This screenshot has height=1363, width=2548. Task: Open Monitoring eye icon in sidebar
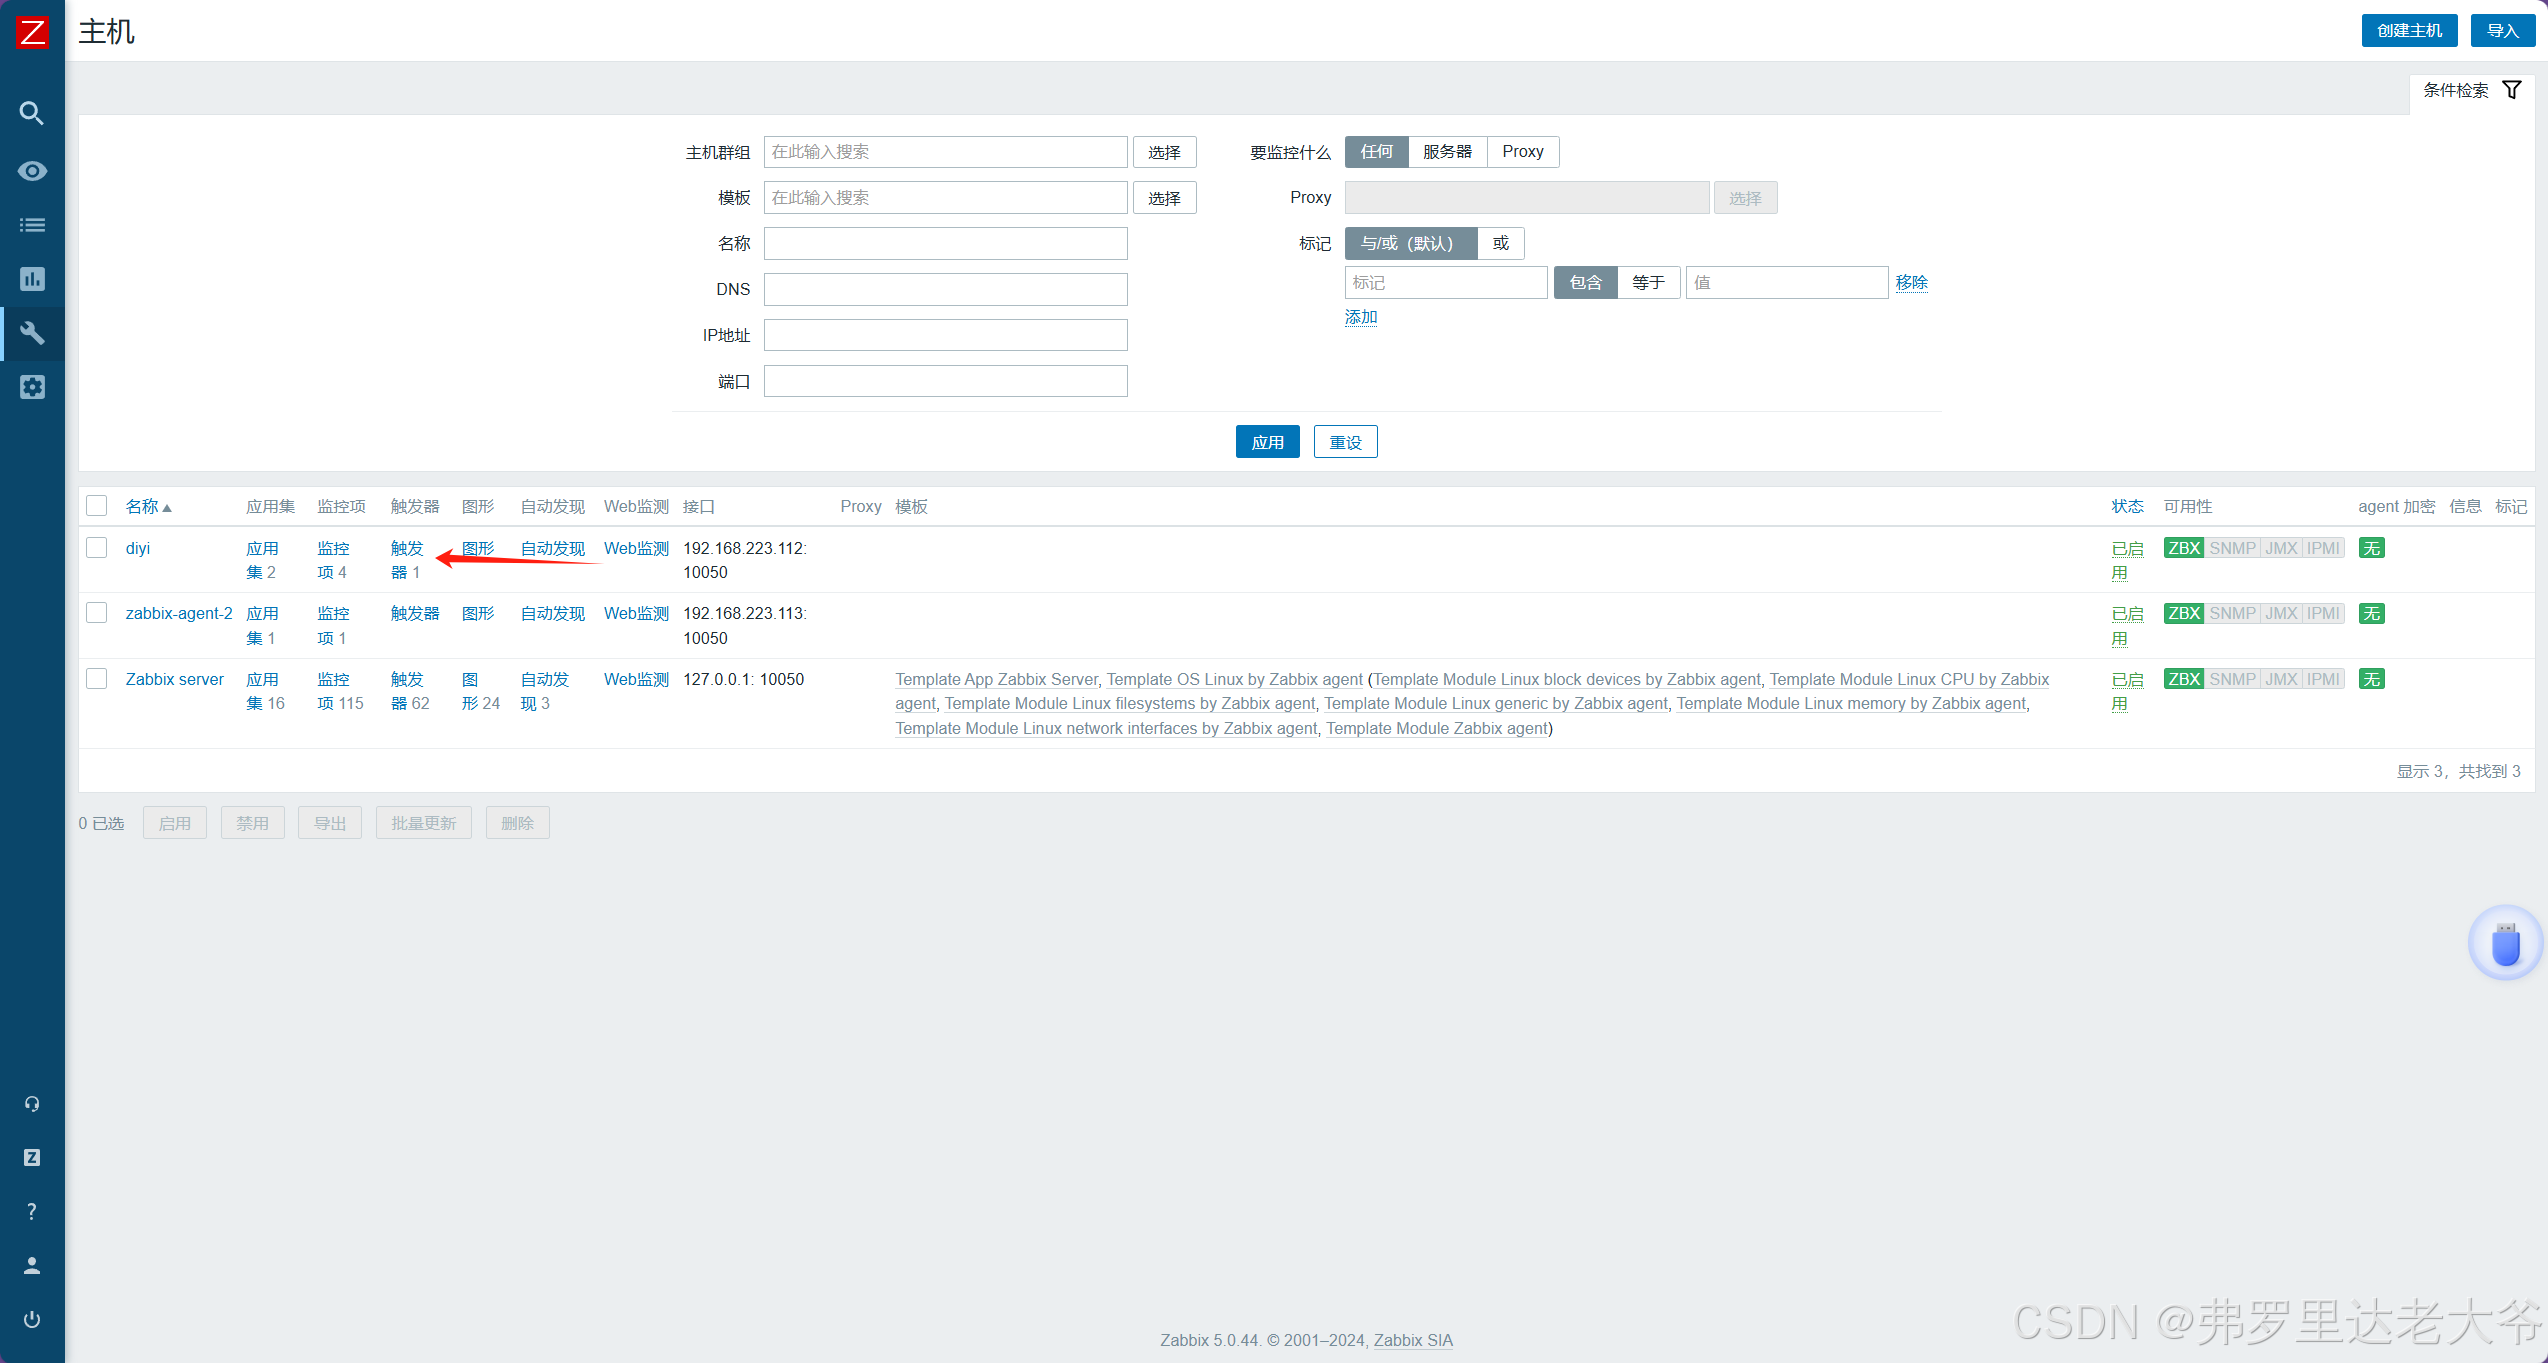point(32,171)
